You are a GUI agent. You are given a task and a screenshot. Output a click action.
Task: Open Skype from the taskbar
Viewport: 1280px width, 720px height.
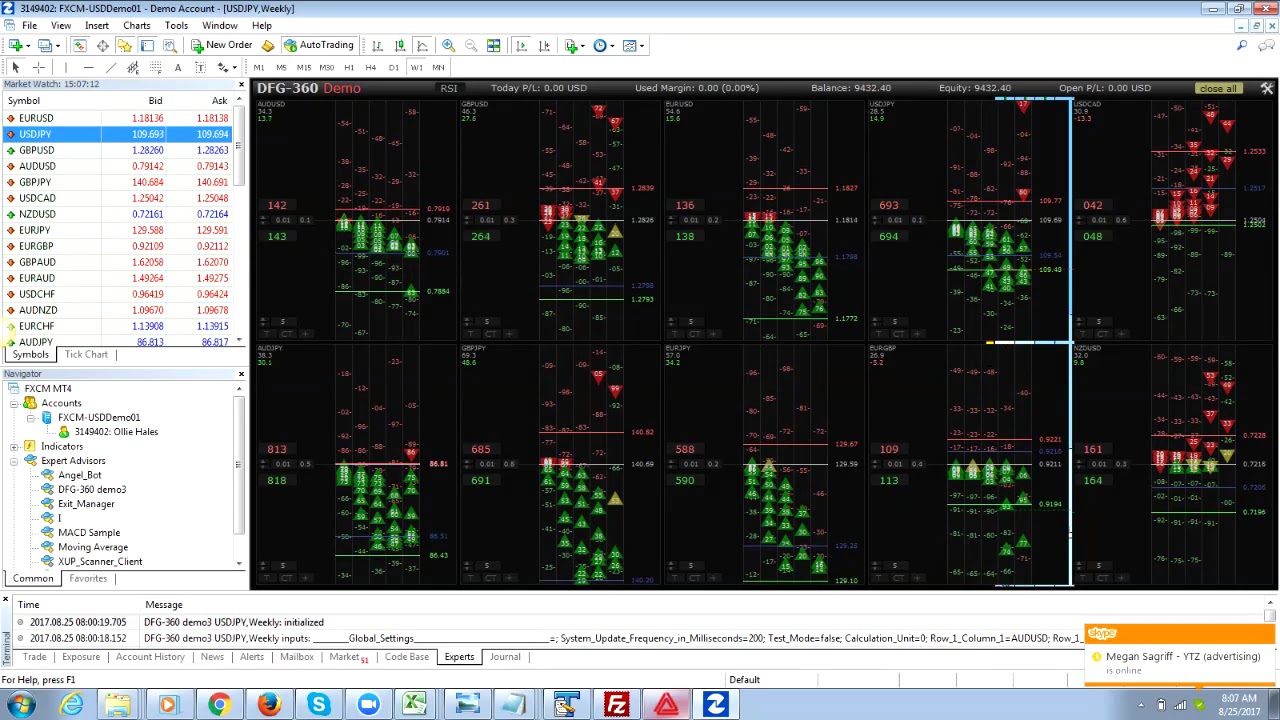318,705
